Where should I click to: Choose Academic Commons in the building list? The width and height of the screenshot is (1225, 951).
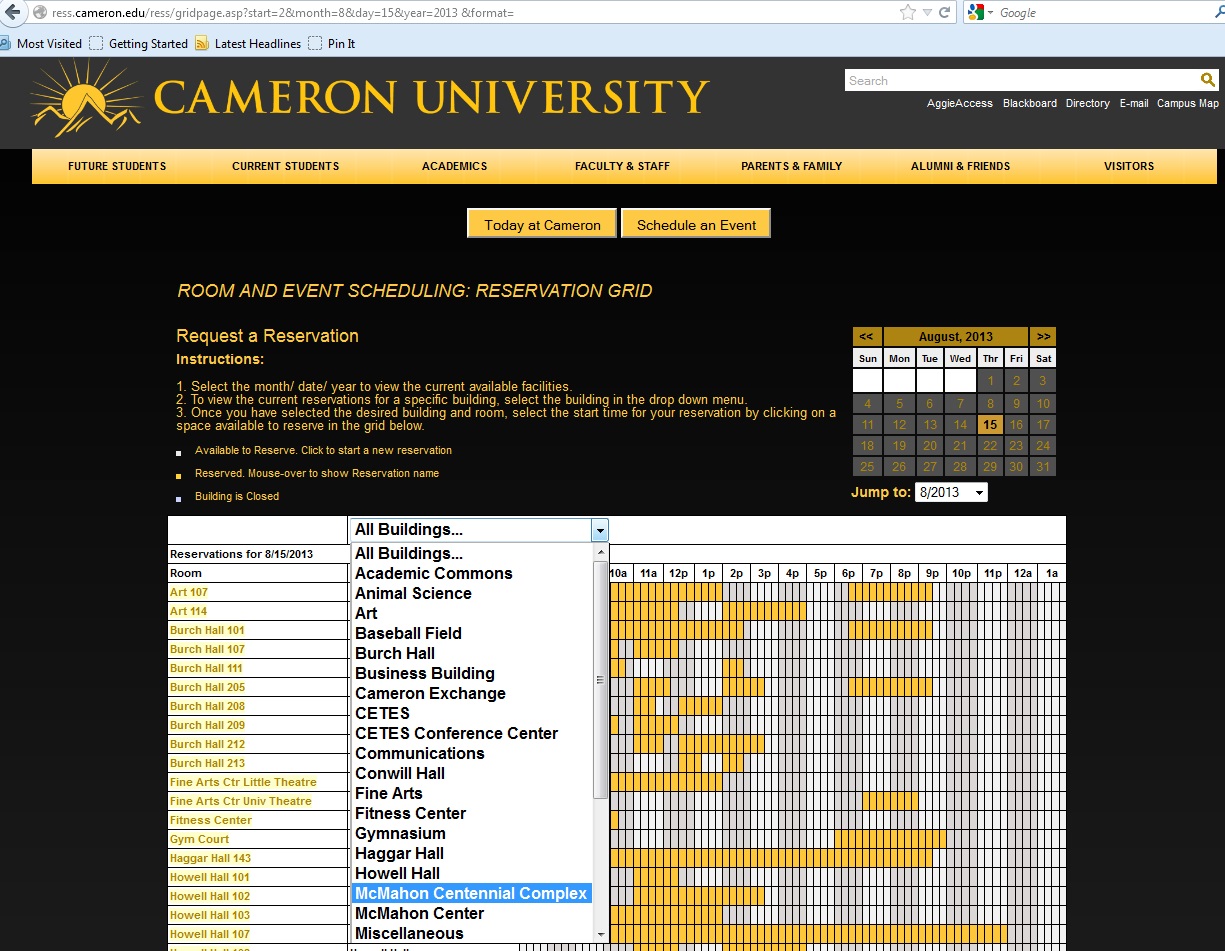click(471, 573)
